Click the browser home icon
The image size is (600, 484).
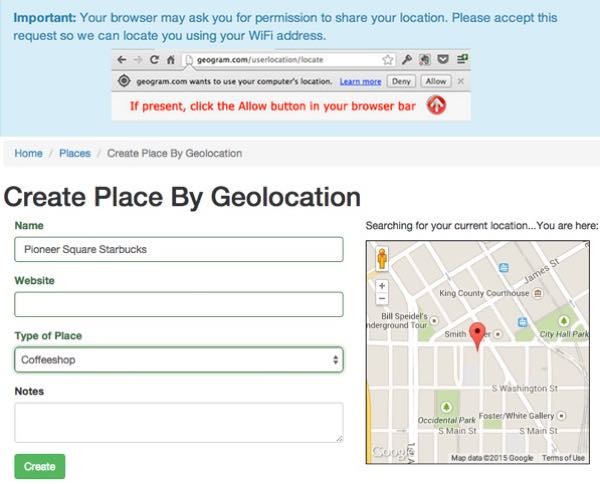171,60
